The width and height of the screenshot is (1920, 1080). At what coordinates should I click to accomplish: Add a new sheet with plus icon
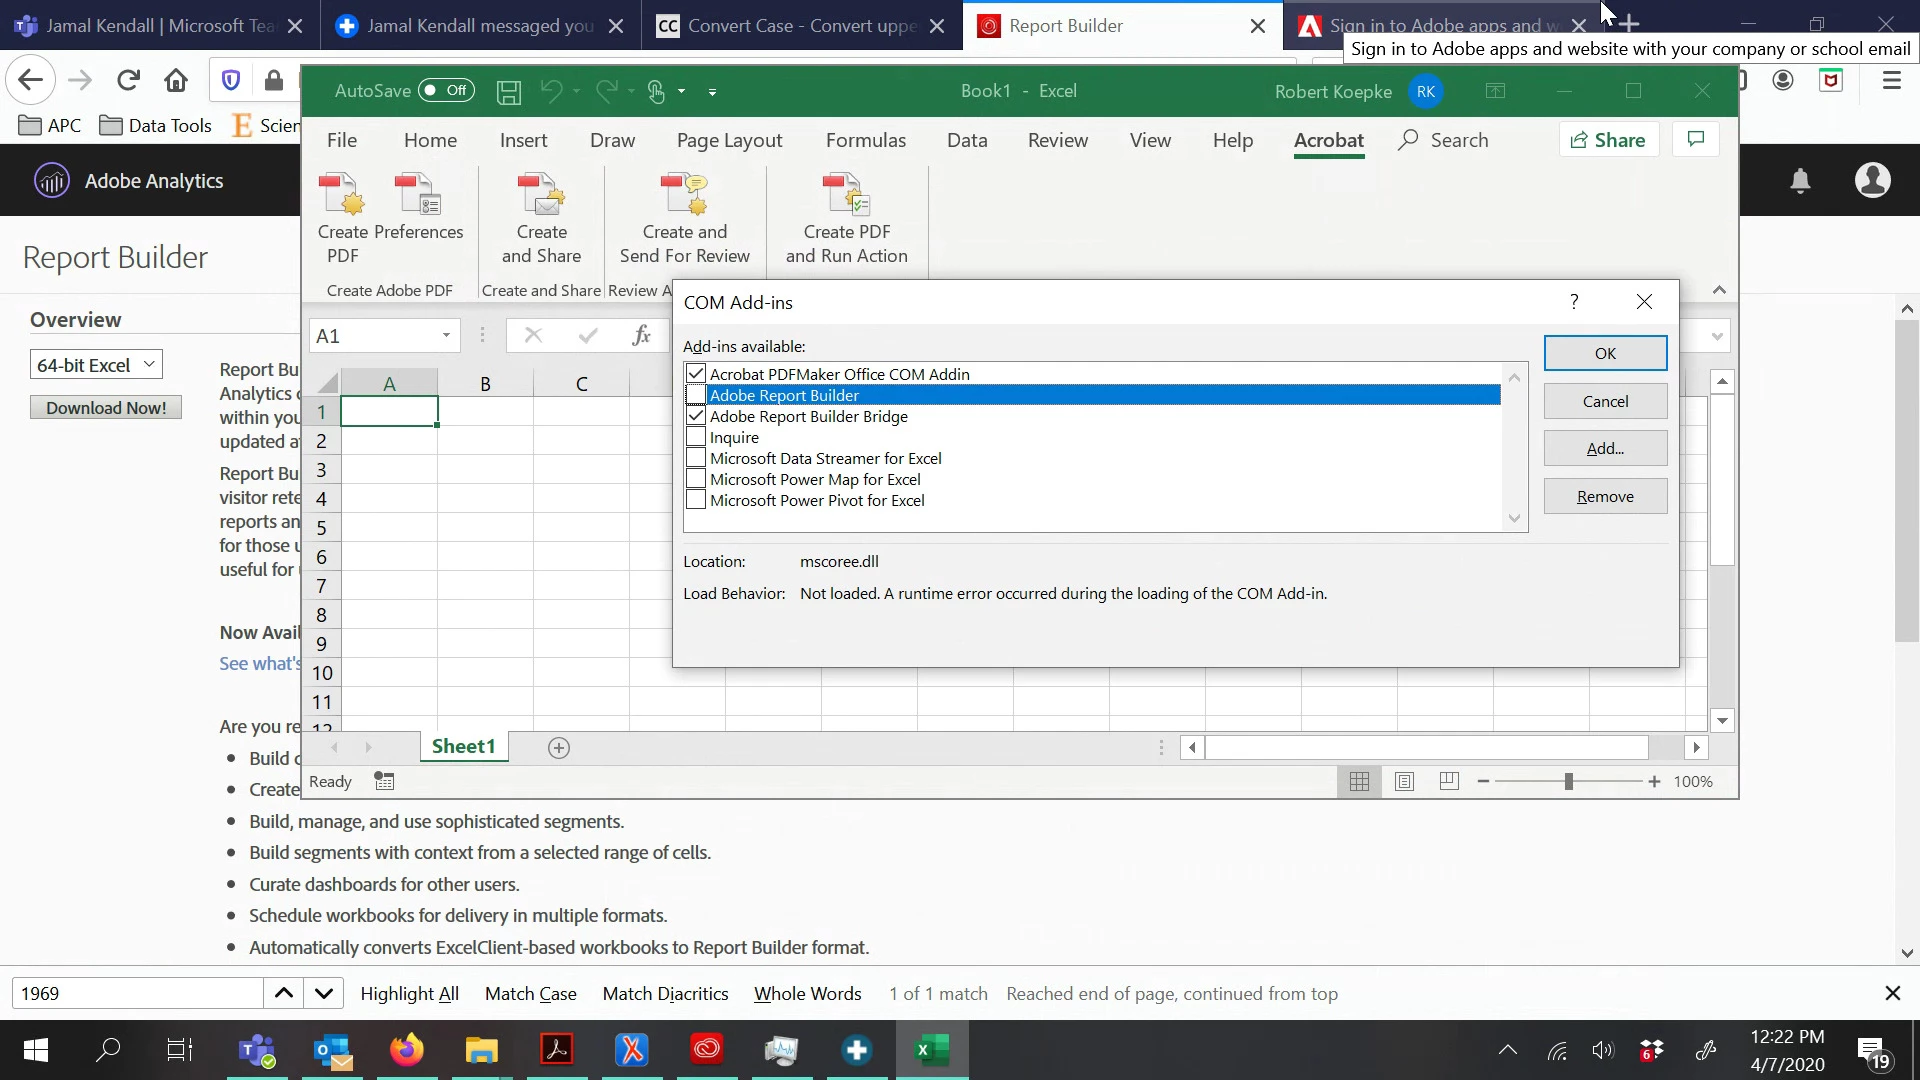pos(559,748)
